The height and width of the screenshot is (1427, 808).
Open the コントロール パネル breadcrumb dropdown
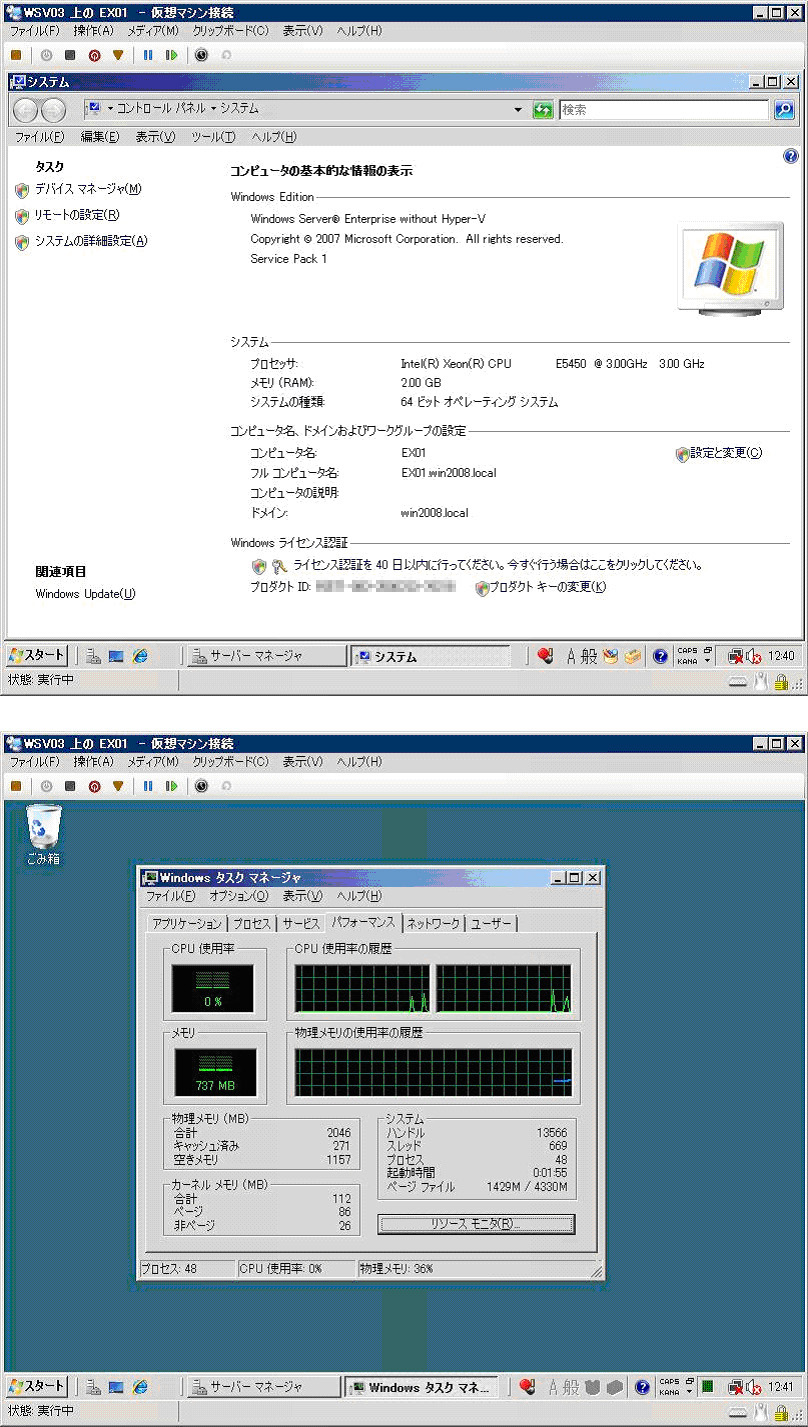tap(212, 109)
